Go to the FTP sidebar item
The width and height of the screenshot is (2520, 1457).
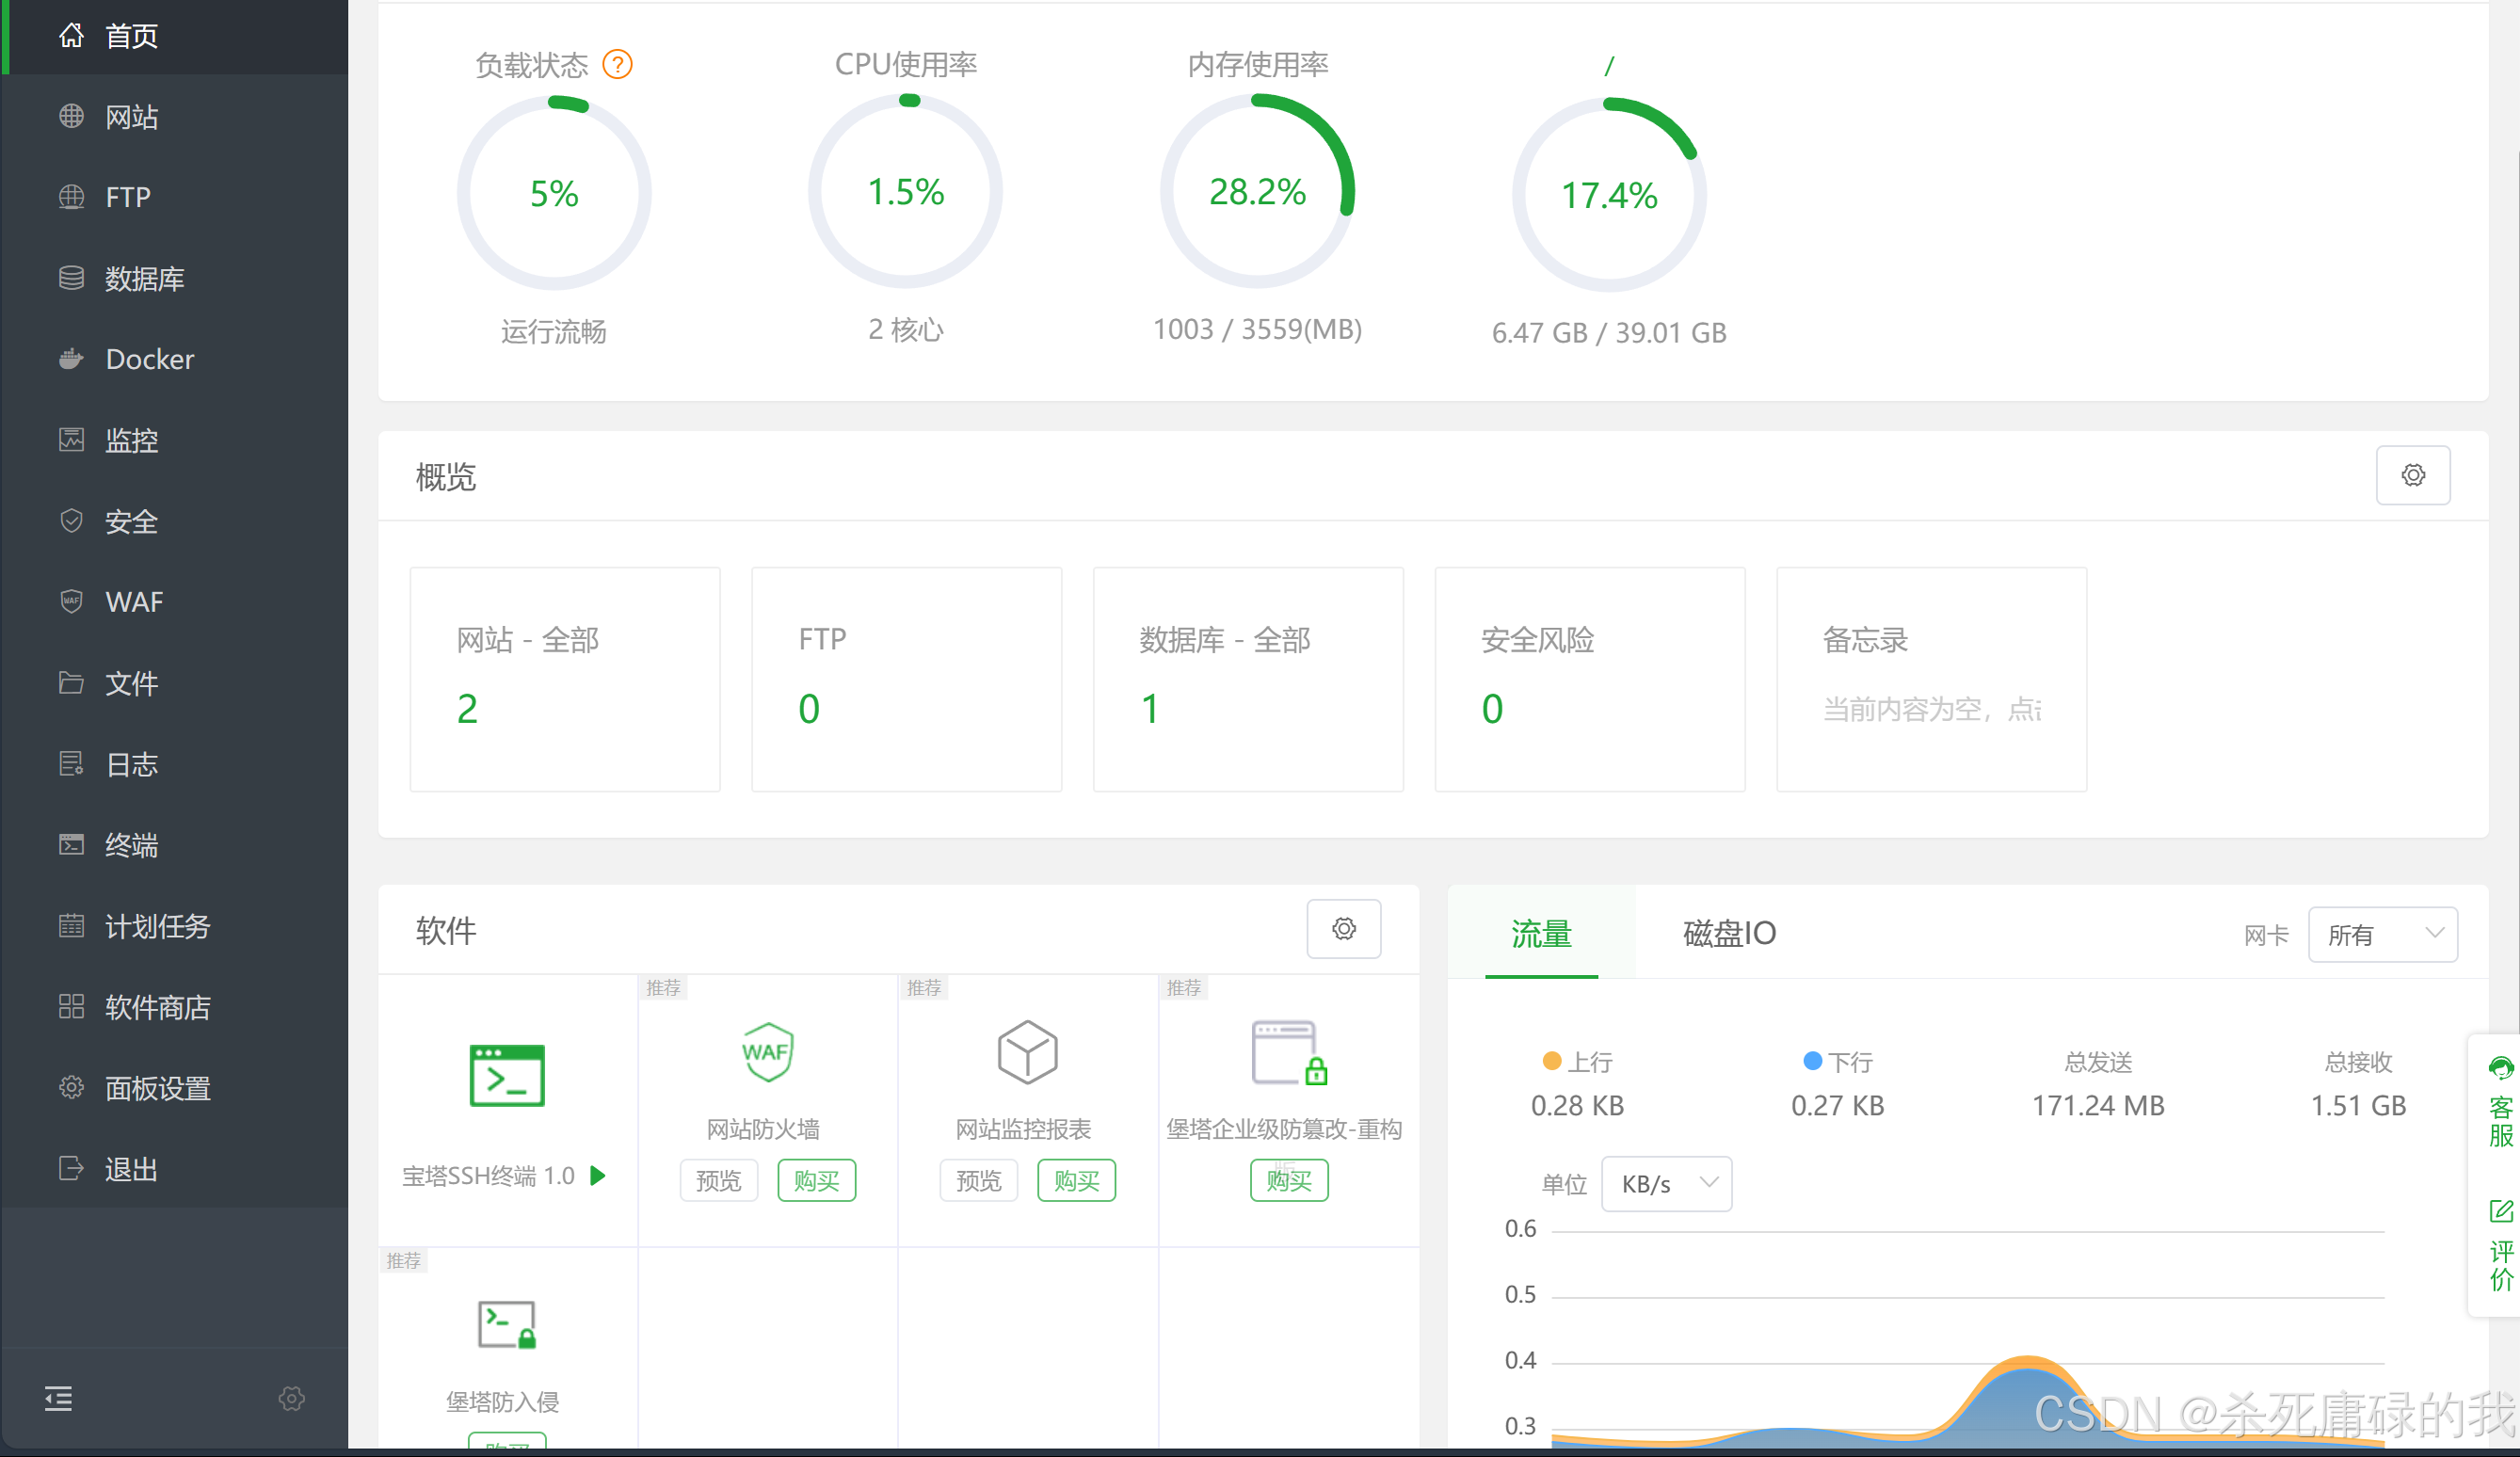coord(175,197)
